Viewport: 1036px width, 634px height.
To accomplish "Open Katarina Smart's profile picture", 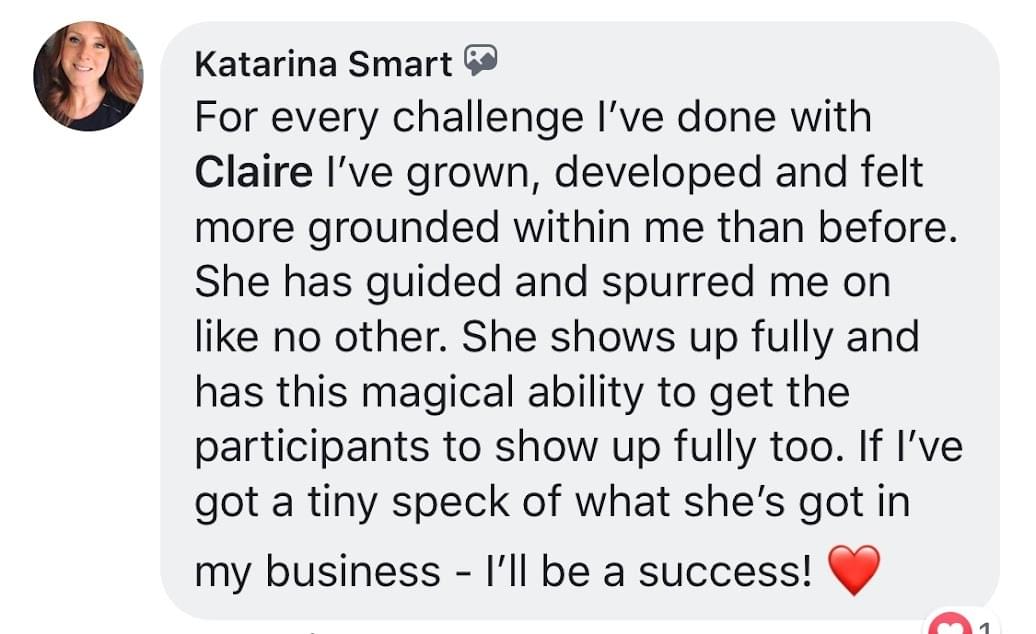I will tap(89, 76).
